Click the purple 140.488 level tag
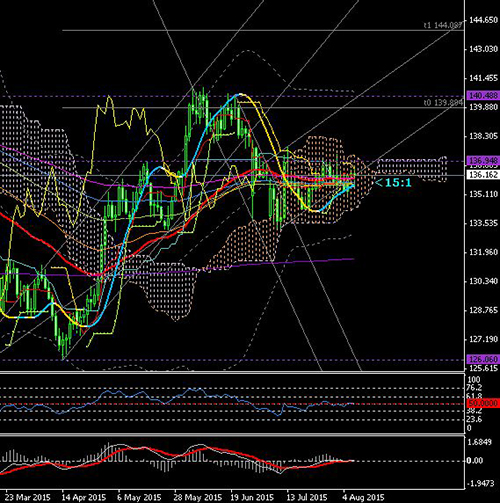This screenshot has width=500, height=503. (x=483, y=96)
